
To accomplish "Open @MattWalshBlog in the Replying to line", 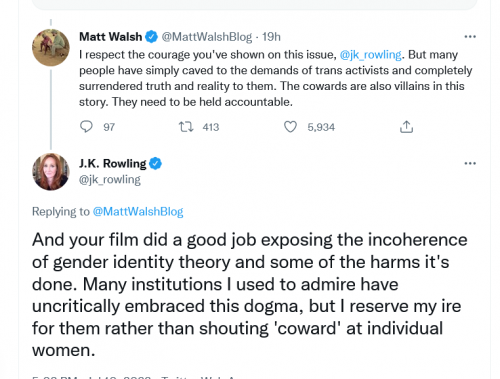I will click(138, 212).
